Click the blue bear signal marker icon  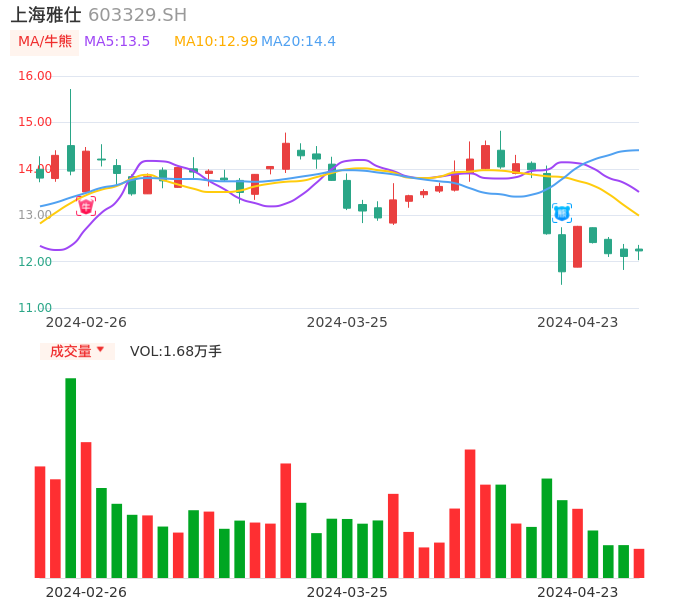point(562,213)
